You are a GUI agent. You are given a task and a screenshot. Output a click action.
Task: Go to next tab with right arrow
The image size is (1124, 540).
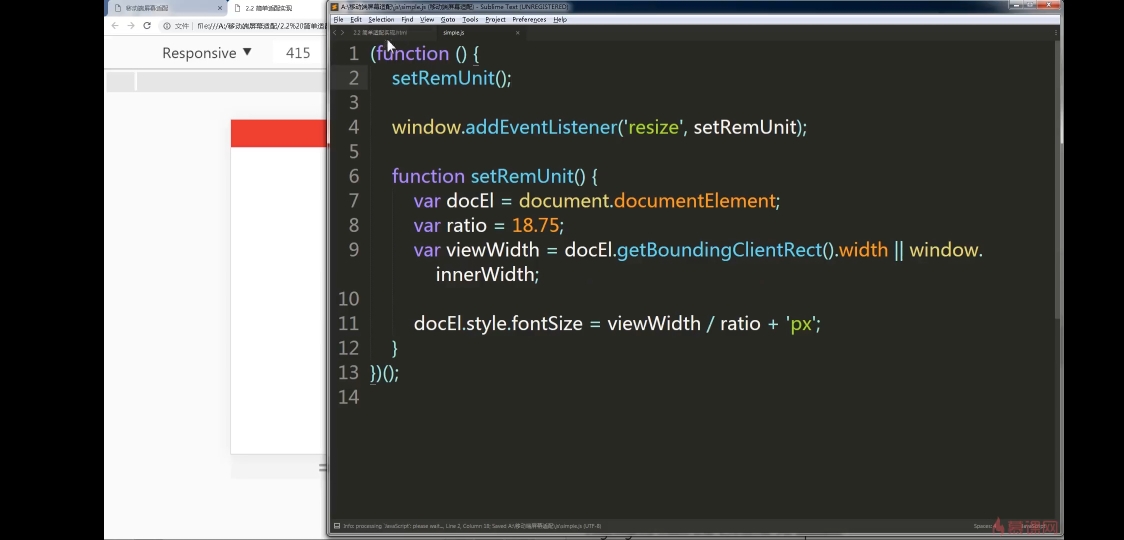coord(343,32)
